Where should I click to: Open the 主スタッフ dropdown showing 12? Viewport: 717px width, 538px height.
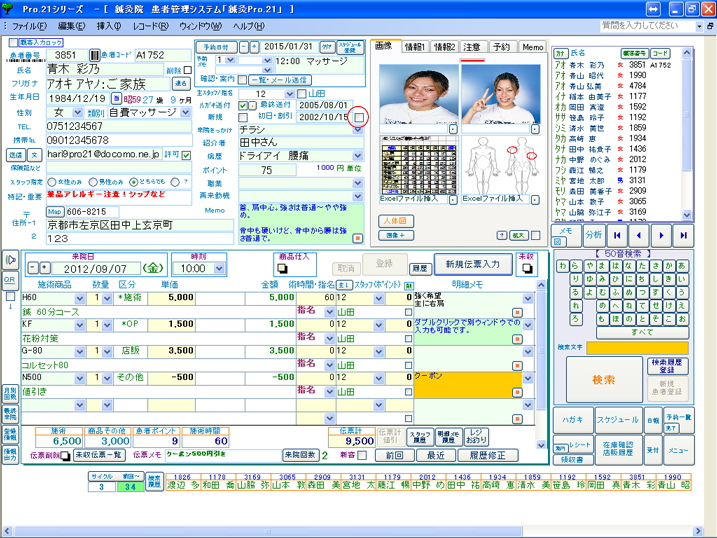point(289,94)
